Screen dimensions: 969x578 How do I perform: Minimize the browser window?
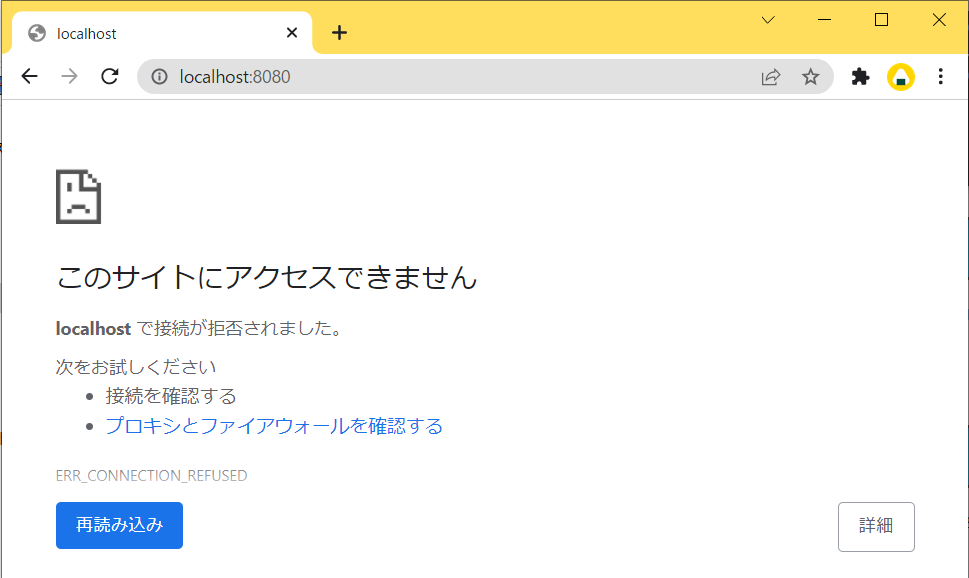[x=824, y=20]
